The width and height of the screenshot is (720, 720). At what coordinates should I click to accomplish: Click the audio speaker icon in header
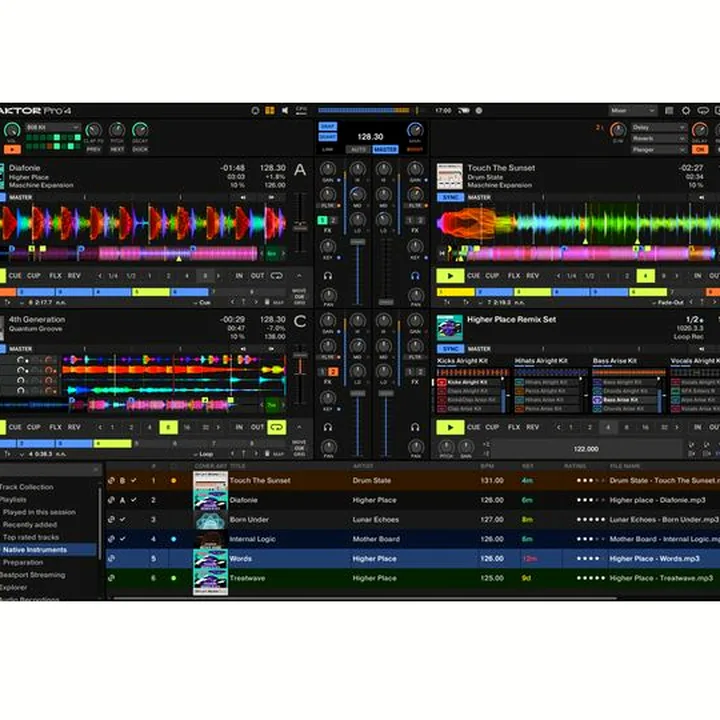pyautogui.click(x=285, y=111)
